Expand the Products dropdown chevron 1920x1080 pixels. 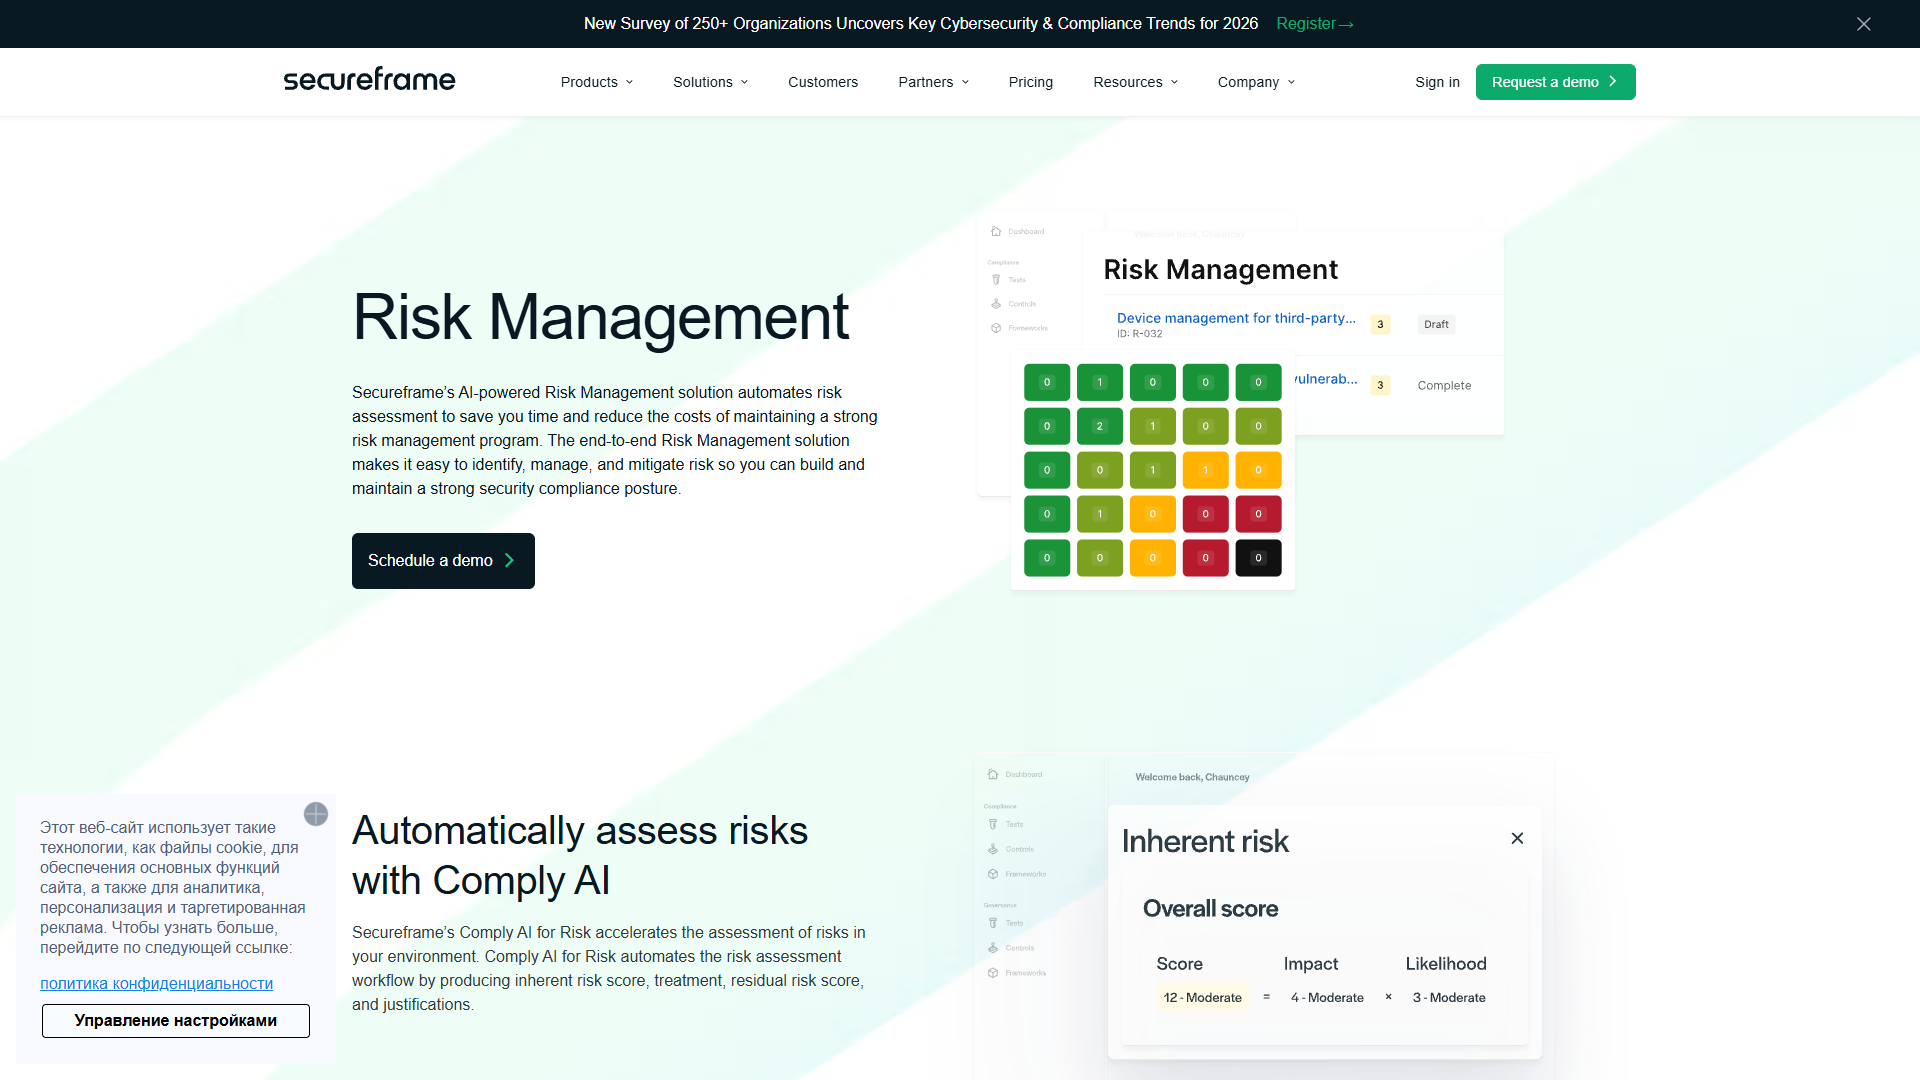coord(629,82)
